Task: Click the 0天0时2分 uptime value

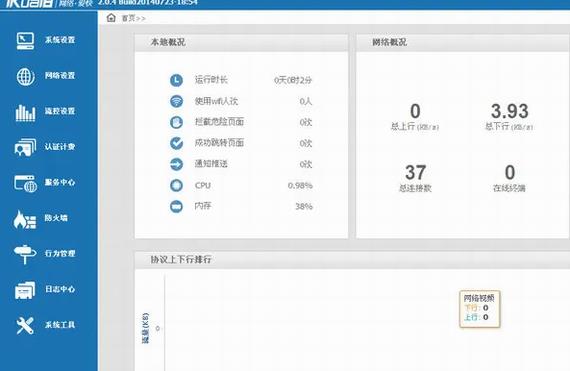Action: pyautogui.click(x=293, y=80)
